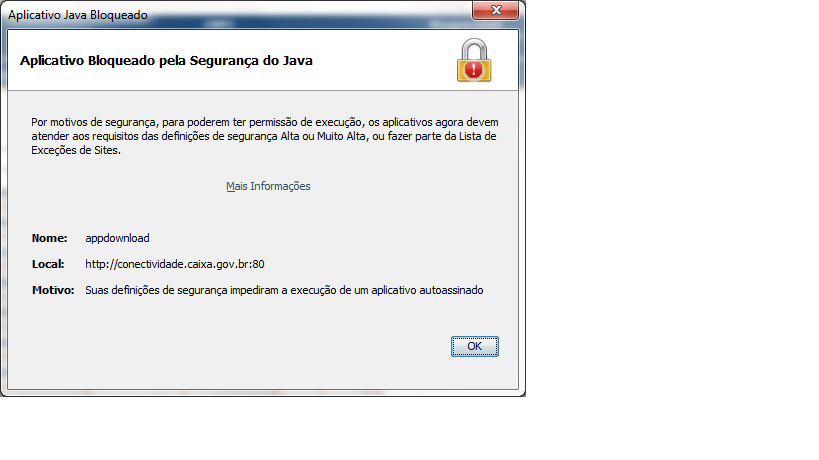Click the padlock security warning icon
This screenshot has height=460, width=819.
pos(474,60)
